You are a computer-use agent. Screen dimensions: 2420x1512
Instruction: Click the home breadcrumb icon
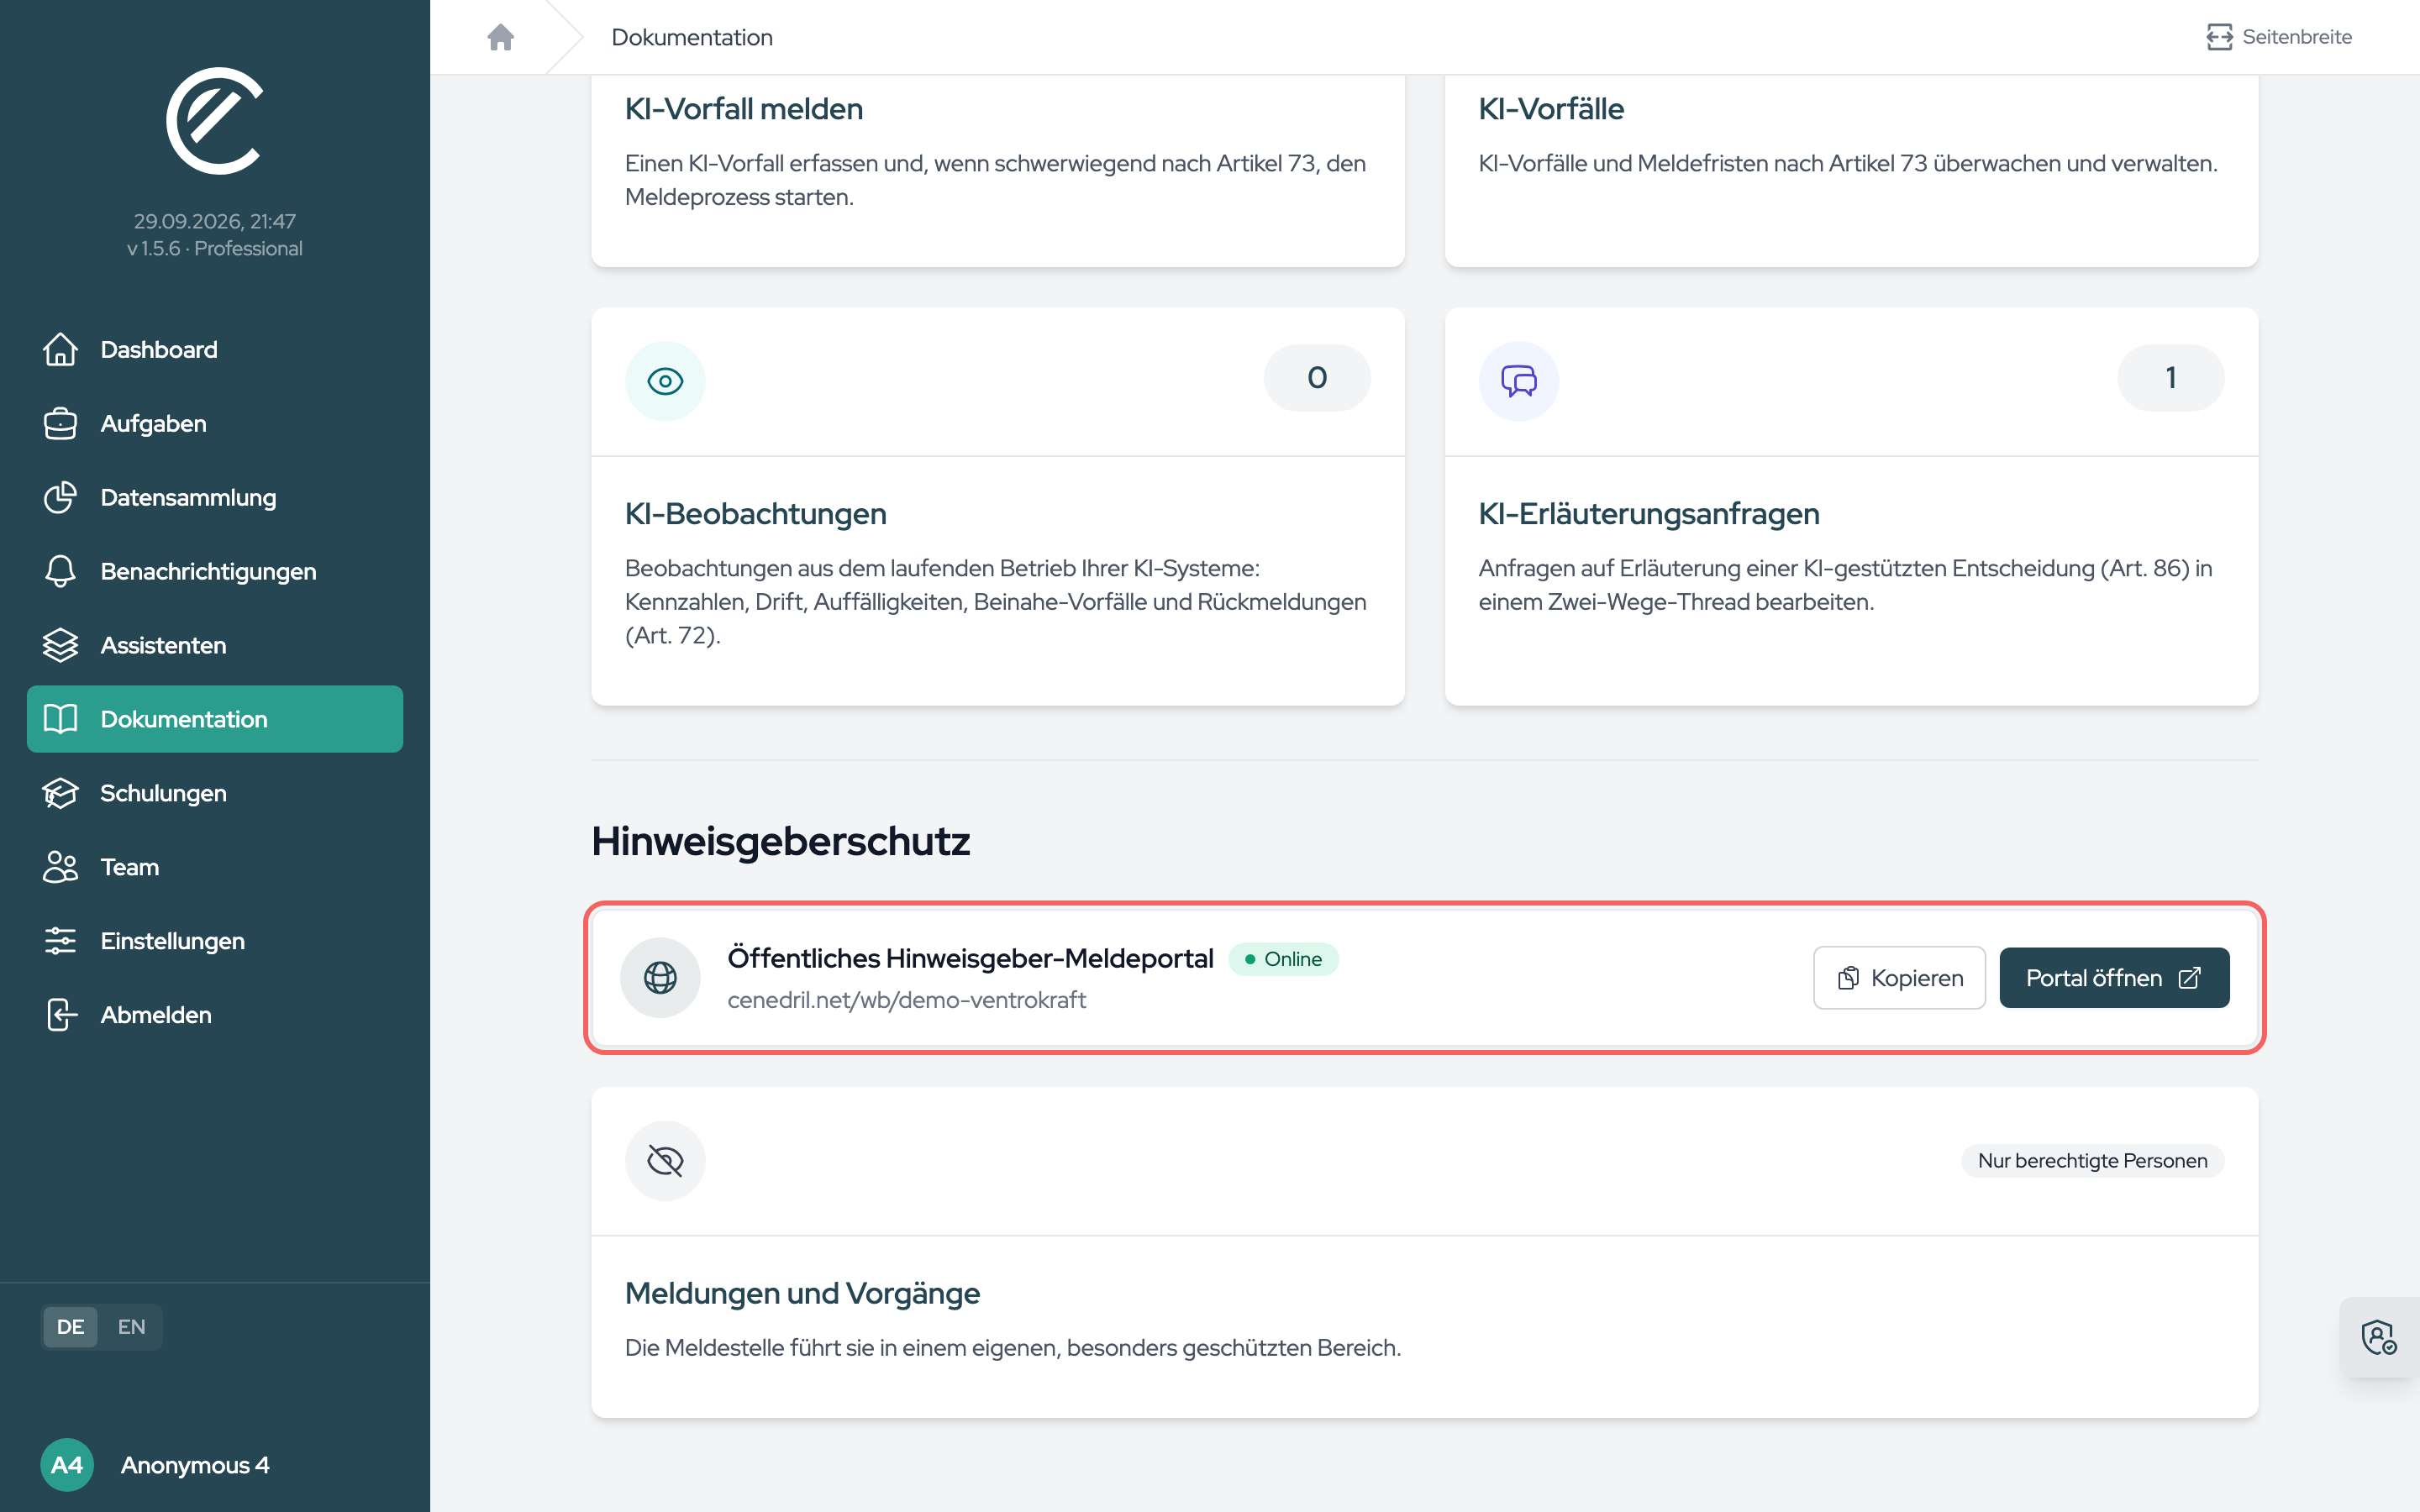500,37
